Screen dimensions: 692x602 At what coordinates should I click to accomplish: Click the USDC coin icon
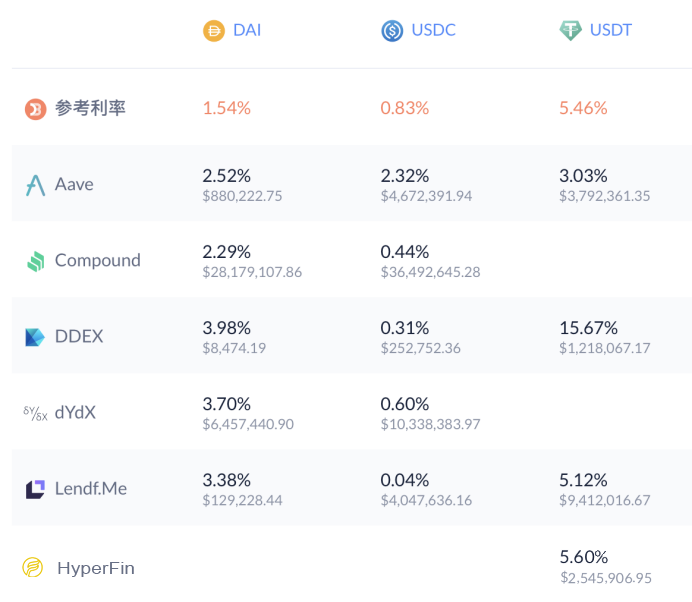coord(392,31)
